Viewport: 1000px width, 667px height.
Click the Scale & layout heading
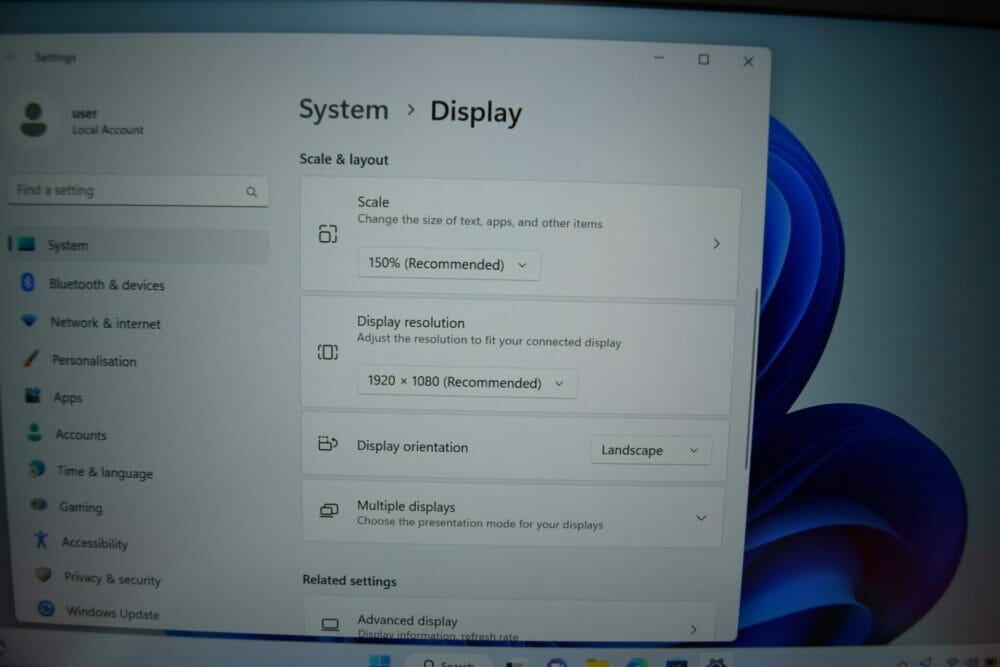344,159
